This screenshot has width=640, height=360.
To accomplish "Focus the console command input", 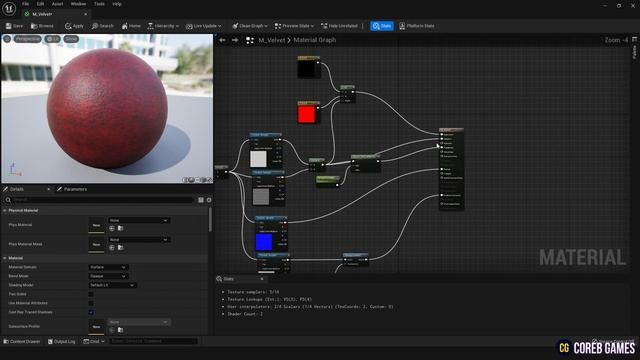I will [153, 341].
